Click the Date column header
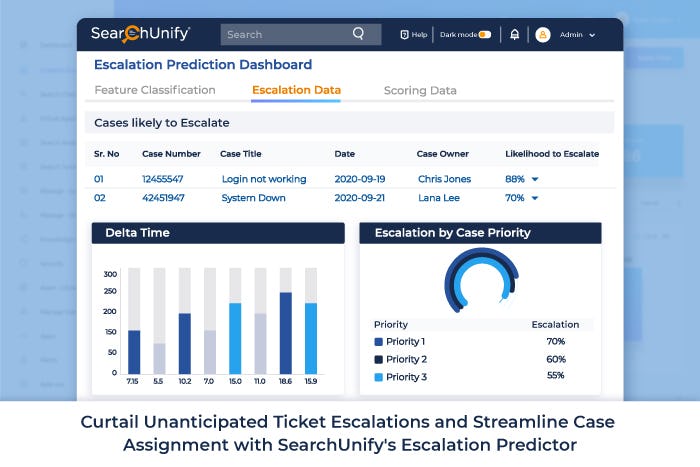Viewport: 700px width, 467px height. [x=345, y=154]
